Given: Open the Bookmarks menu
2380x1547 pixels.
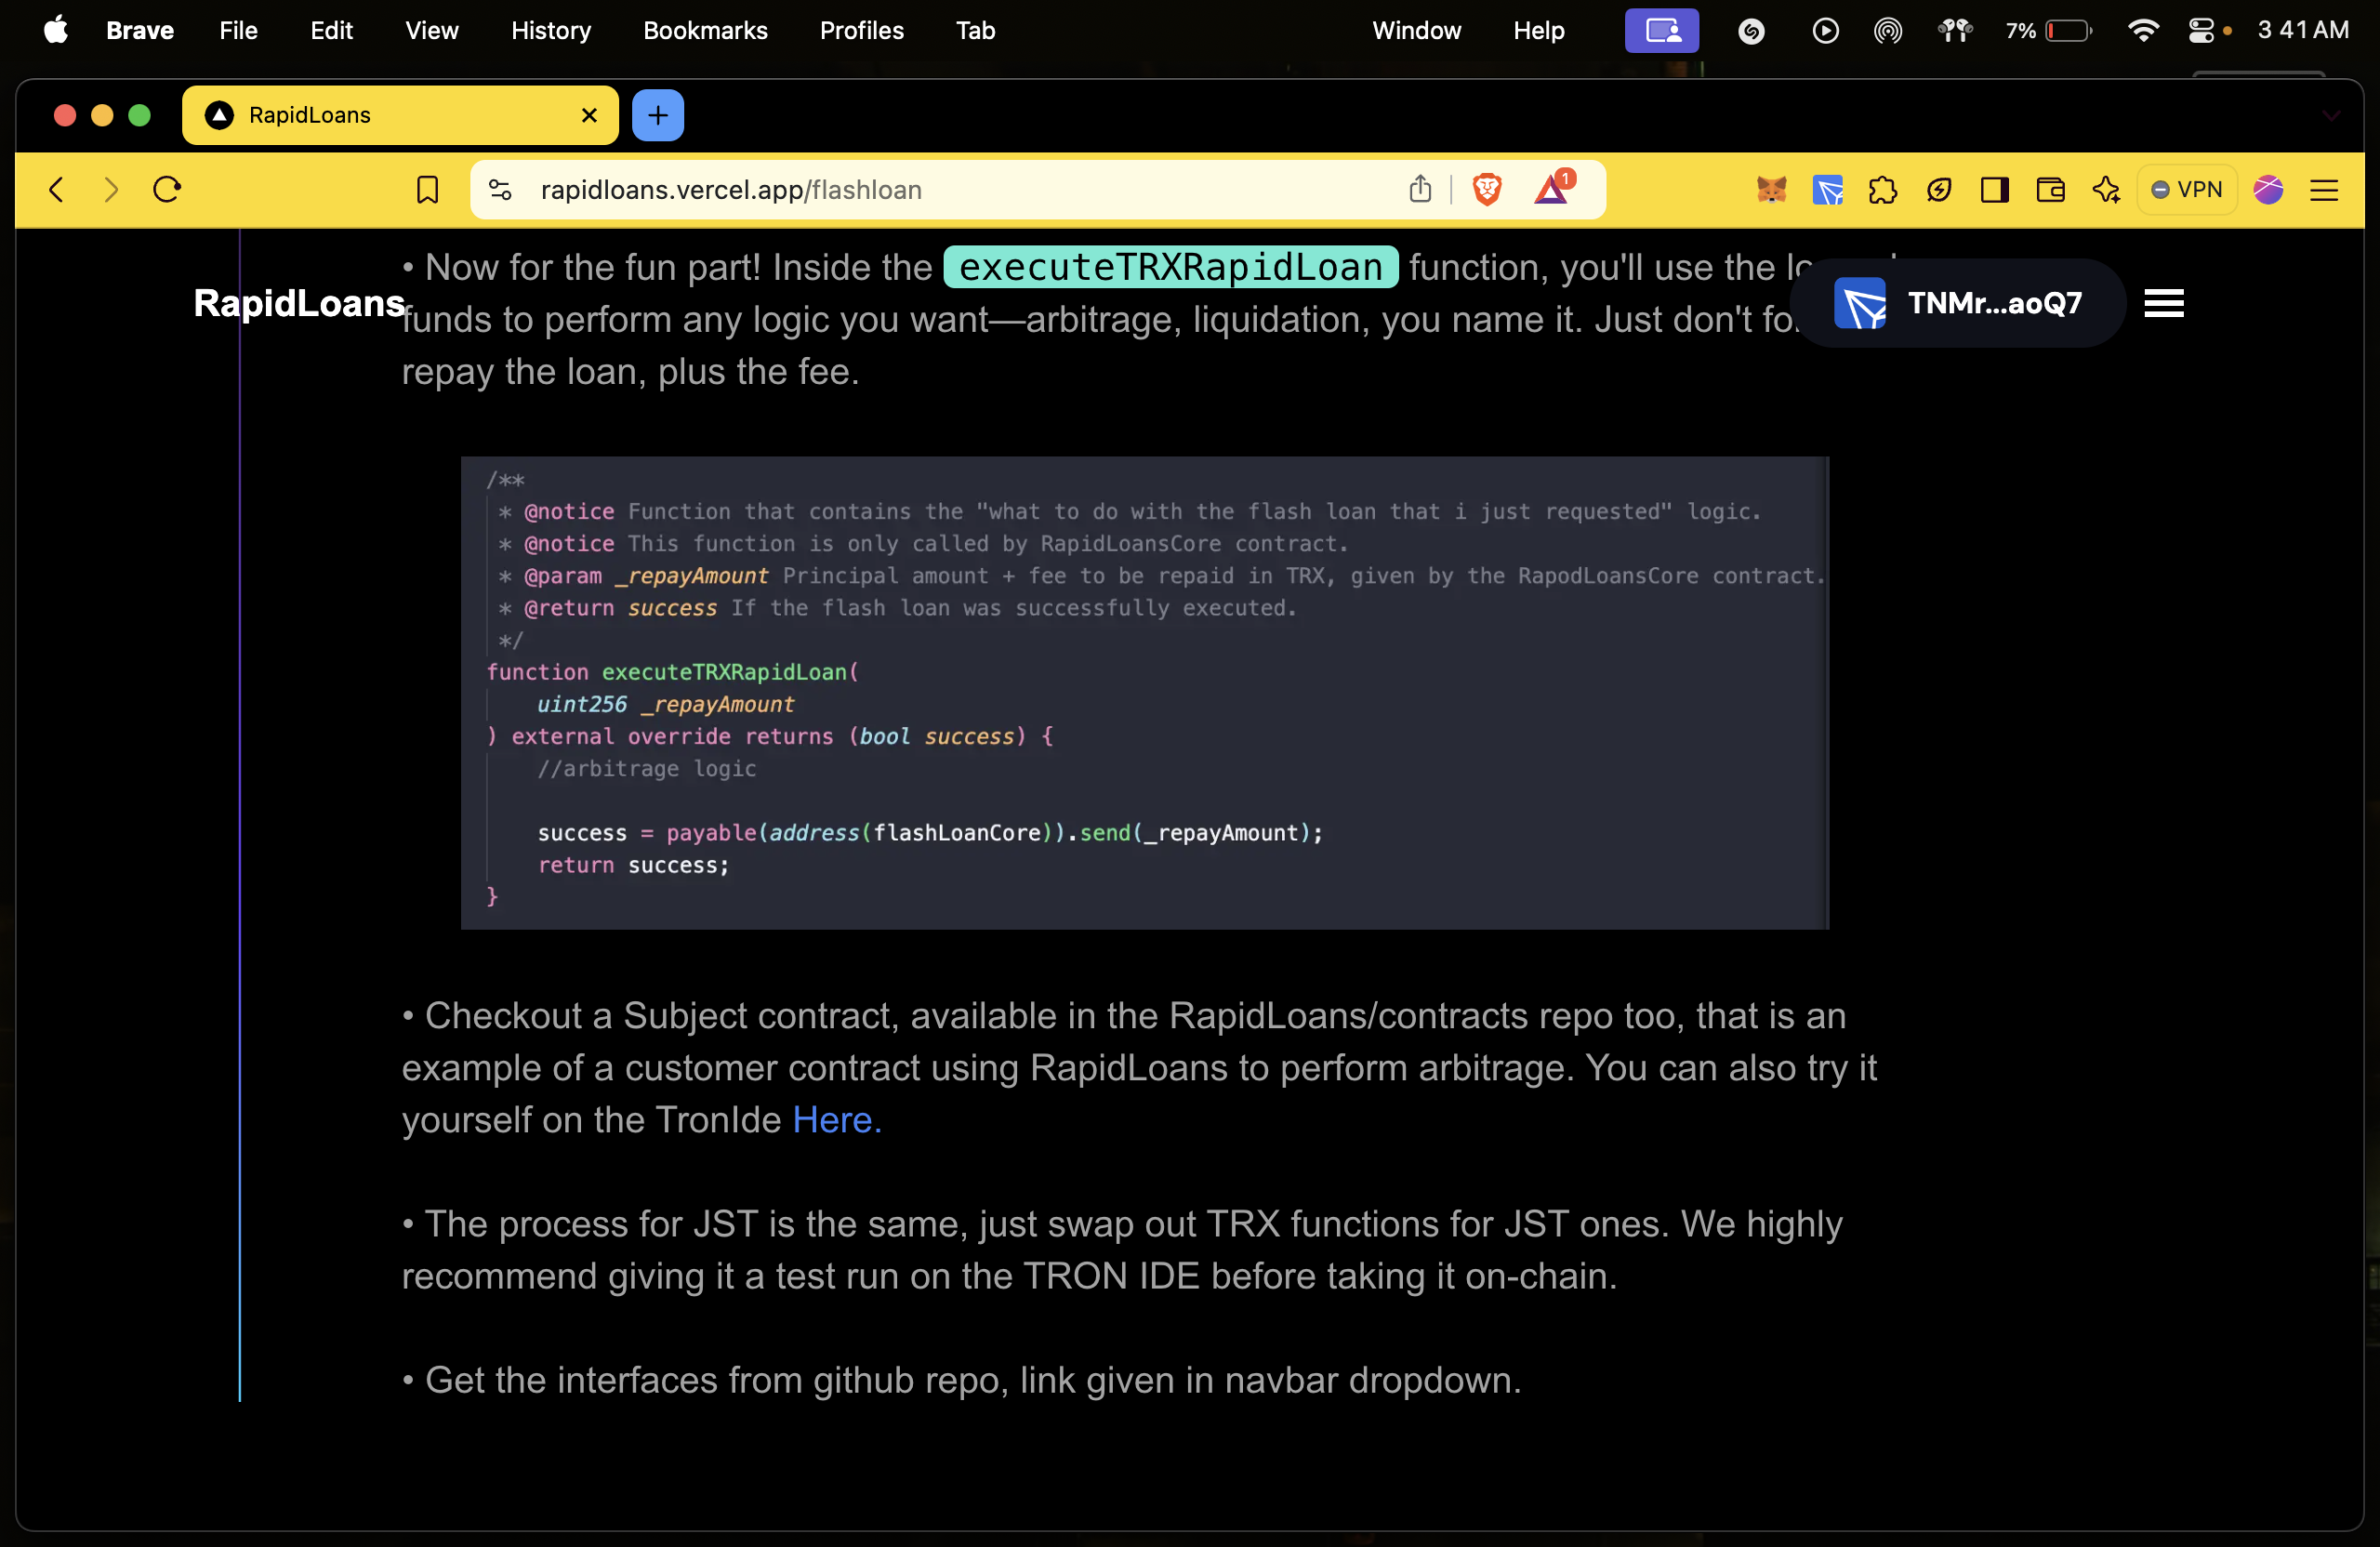Looking at the screenshot, I should (704, 31).
